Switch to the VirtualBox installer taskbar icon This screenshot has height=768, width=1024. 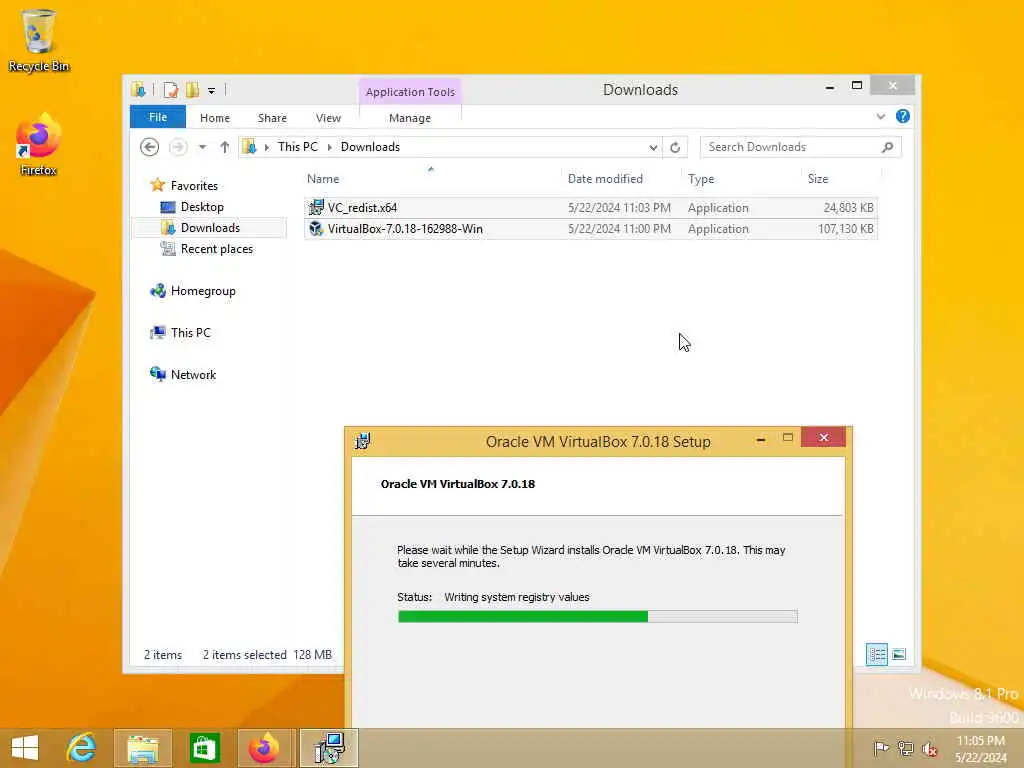tap(329, 748)
